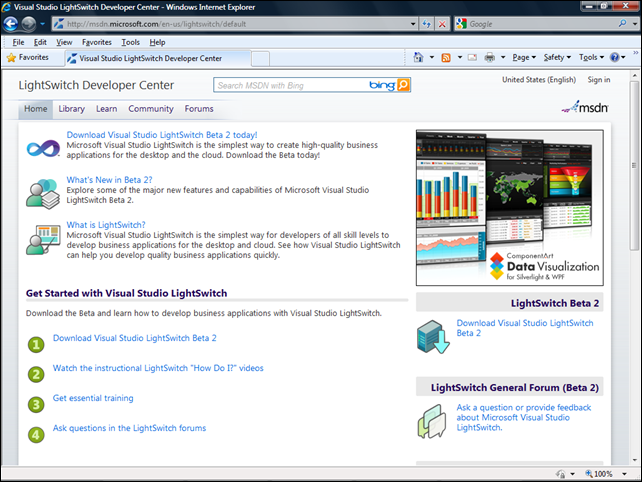The width and height of the screenshot is (642, 482).
Task: Select the Community navigation tab
Action: (x=151, y=109)
